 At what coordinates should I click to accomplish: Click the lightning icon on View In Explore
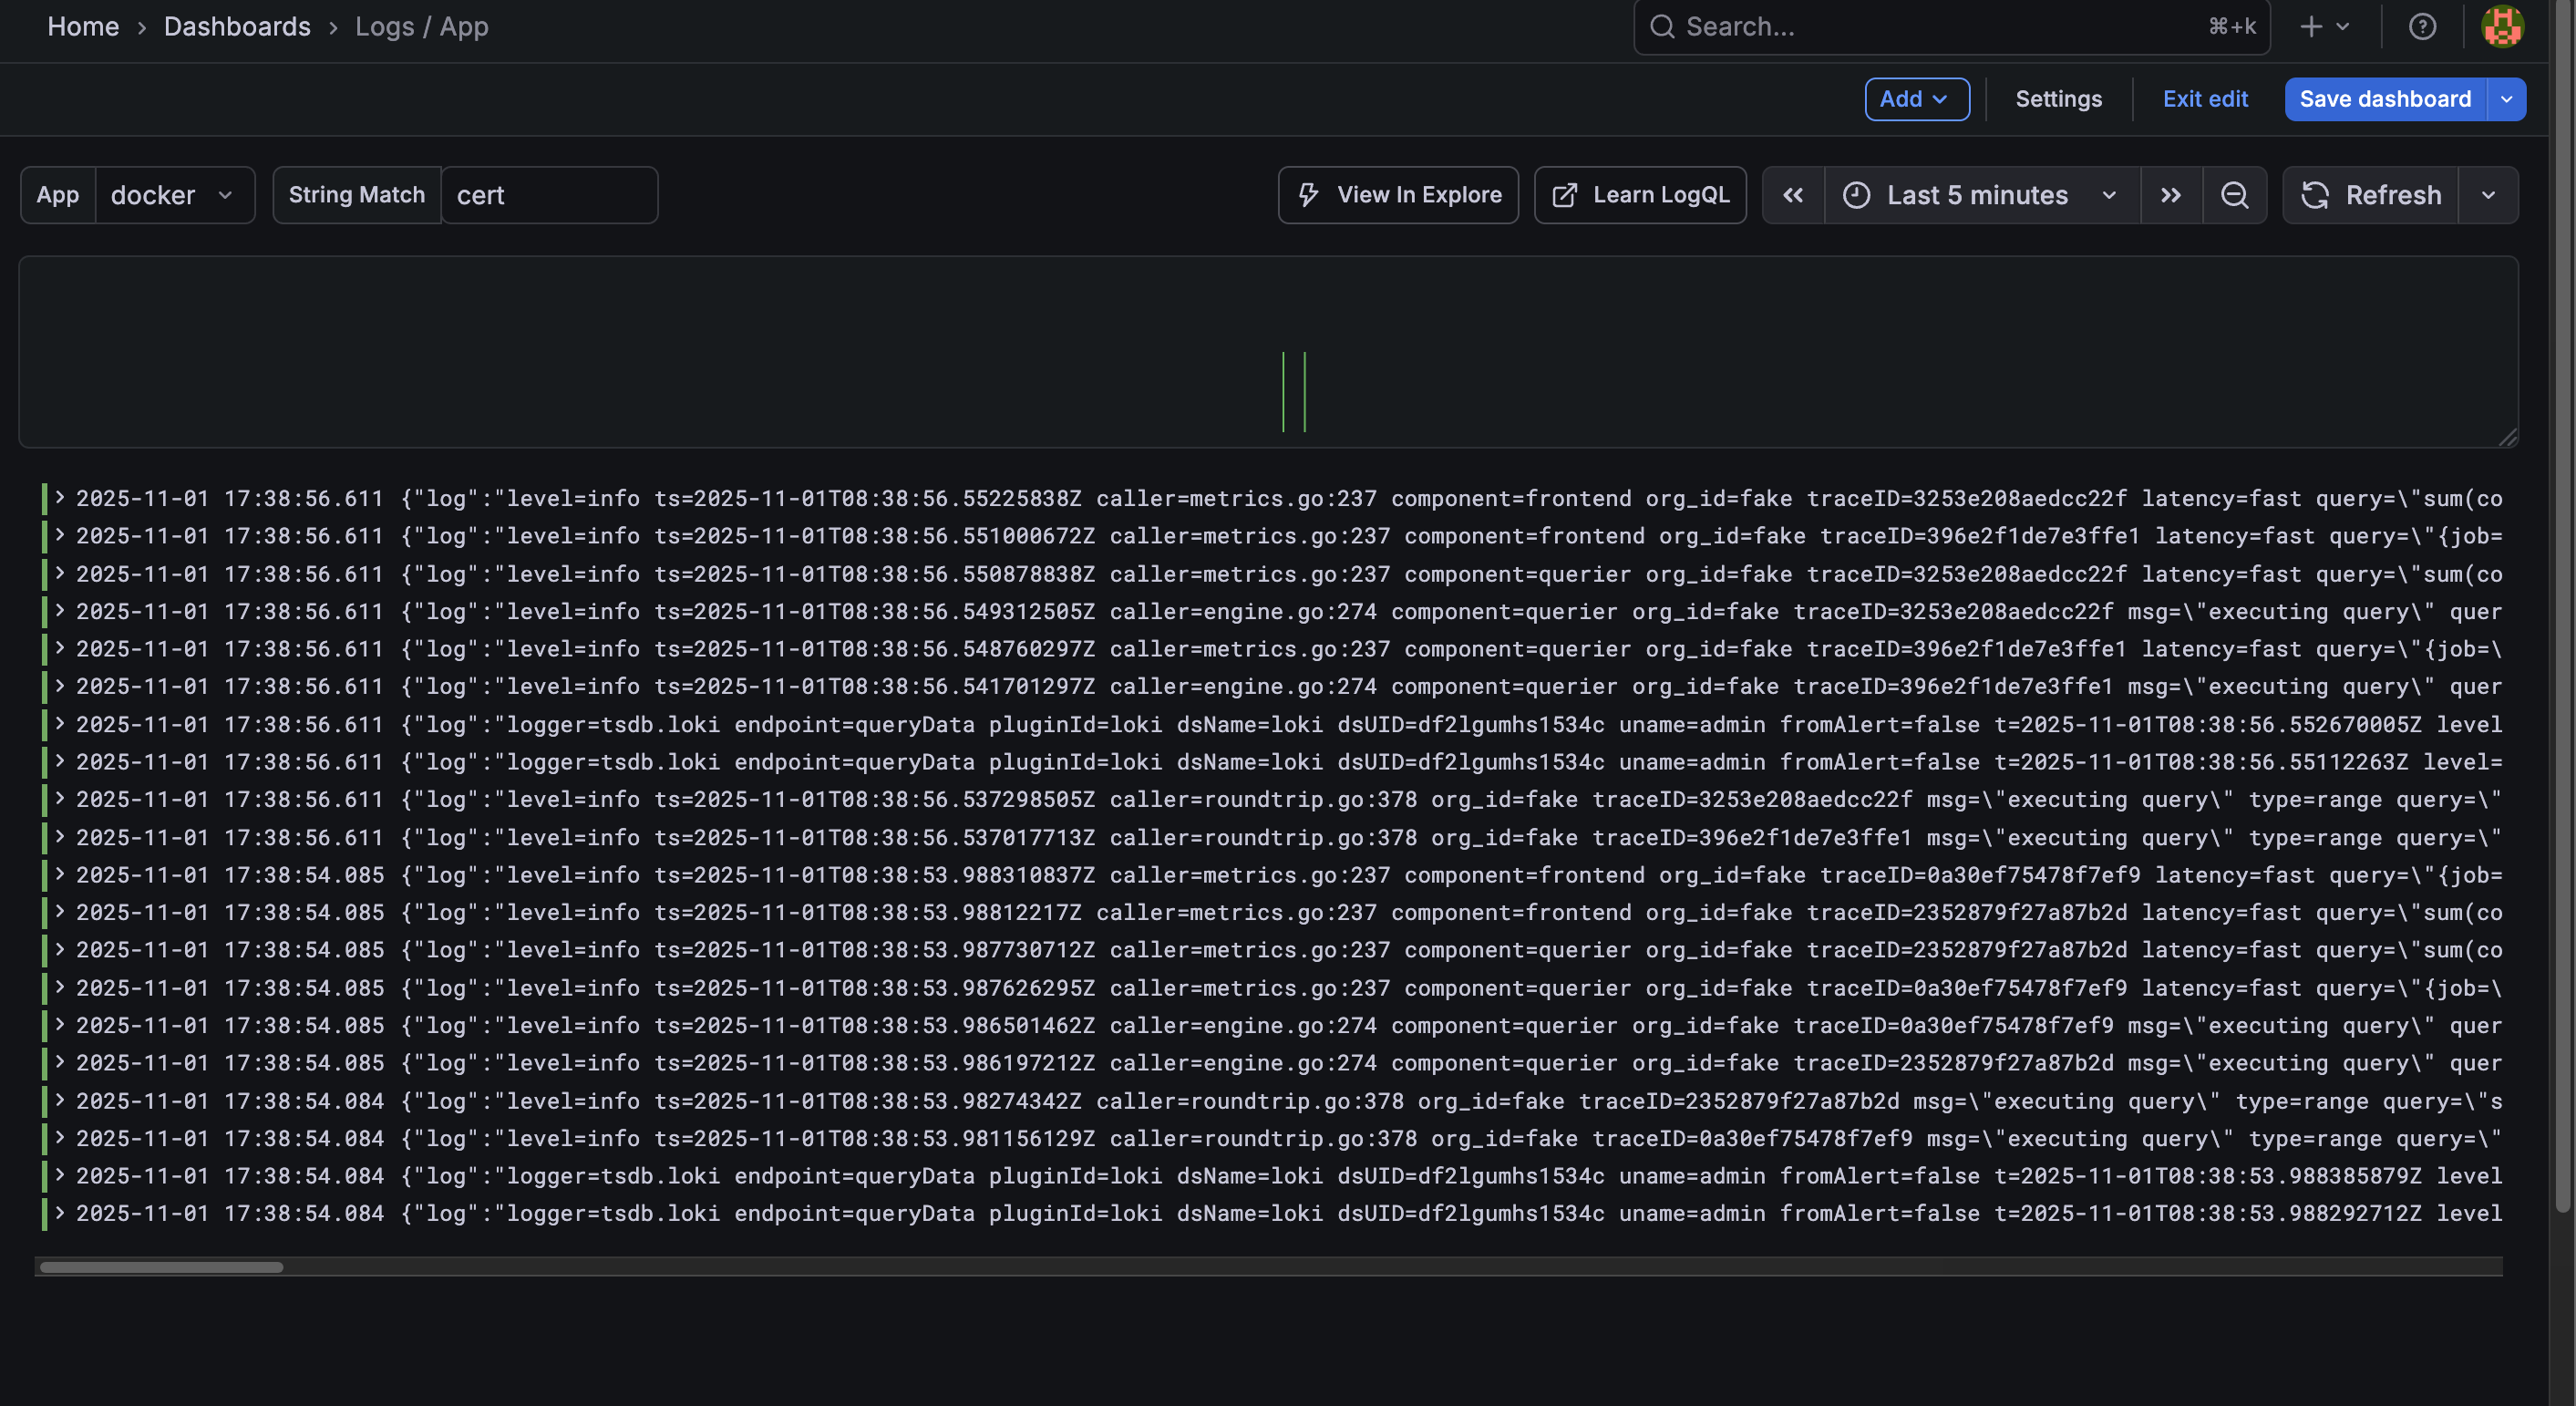tap(1309, 195)
